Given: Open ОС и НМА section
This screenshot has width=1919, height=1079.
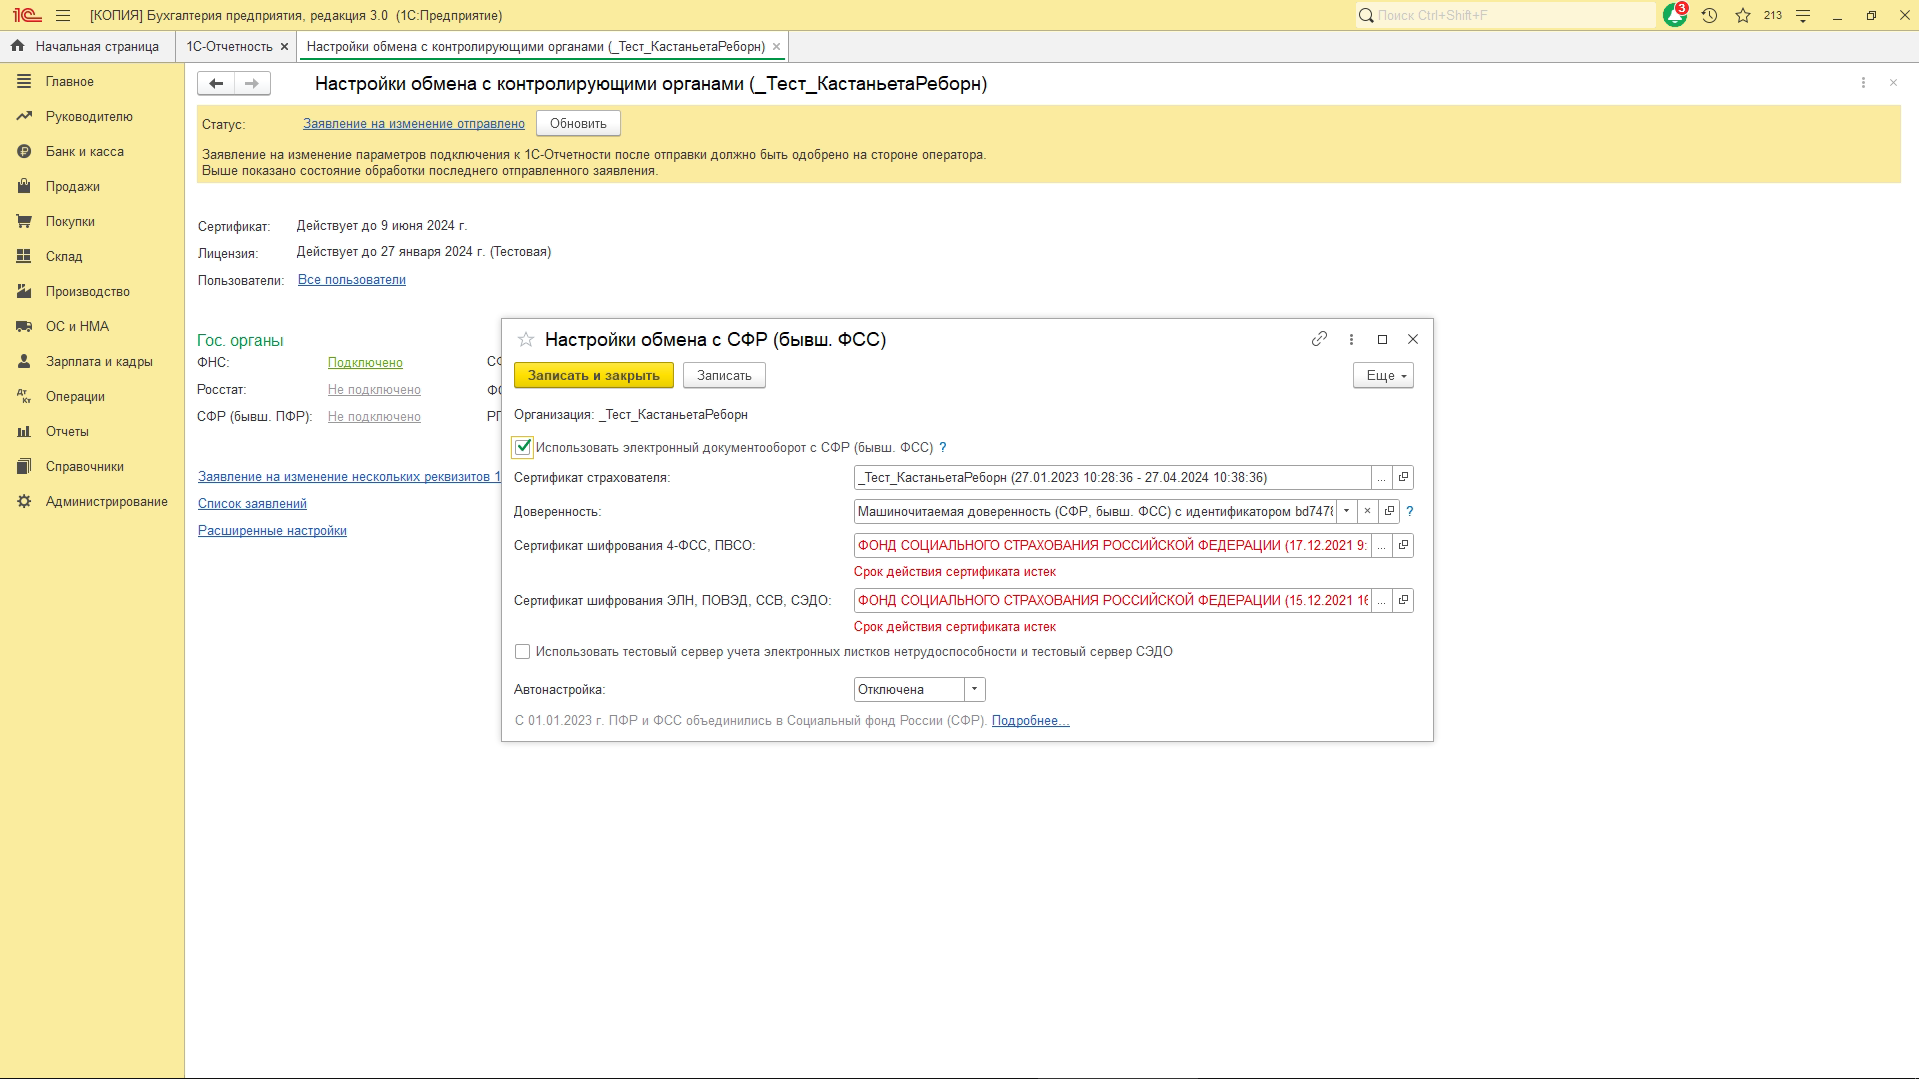Looking at the screenshot, I should coord(77,327).
